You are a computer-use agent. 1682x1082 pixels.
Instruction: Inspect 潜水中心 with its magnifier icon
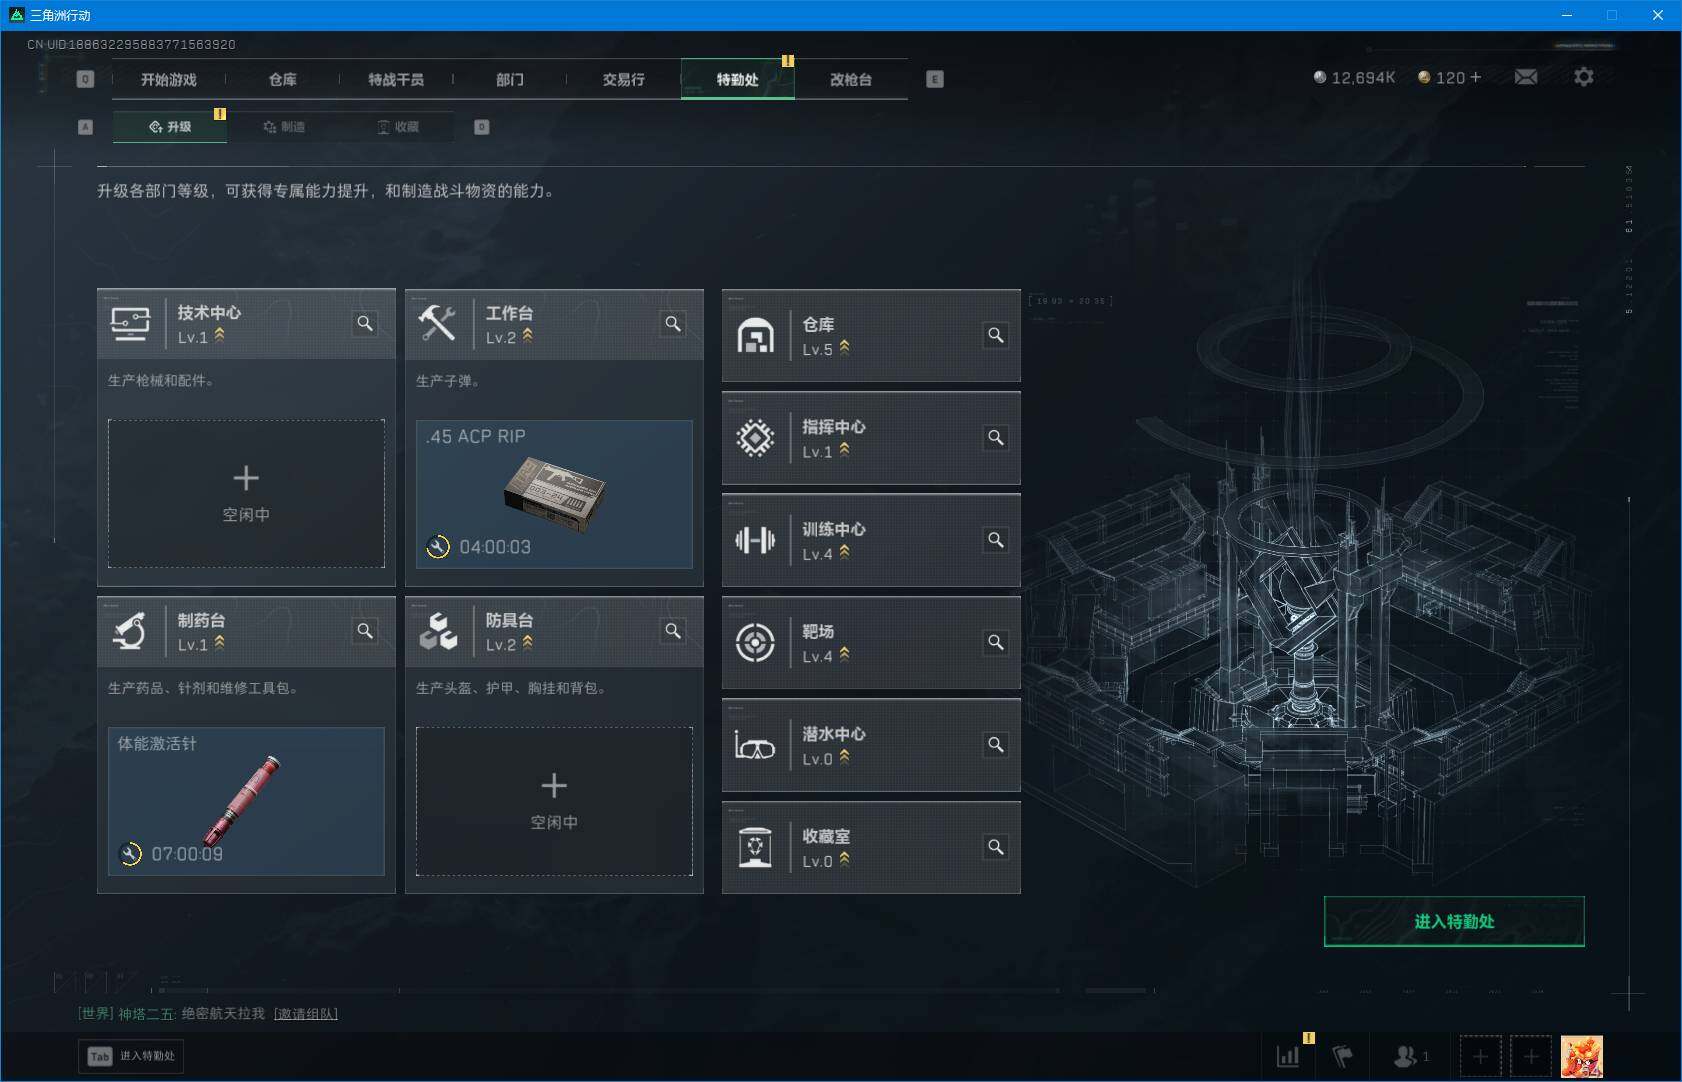click(996, 745)
